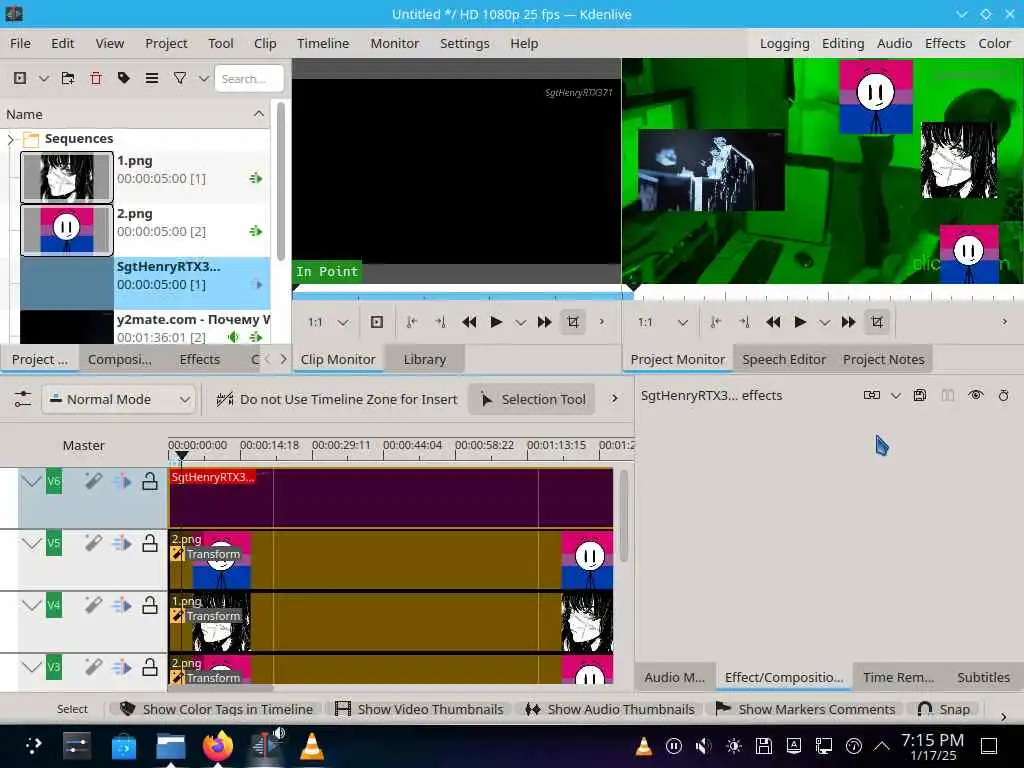1024x768 pixels.
Task: Open Clip Monitor play options dropdown arrow
Action: (520, 323)
